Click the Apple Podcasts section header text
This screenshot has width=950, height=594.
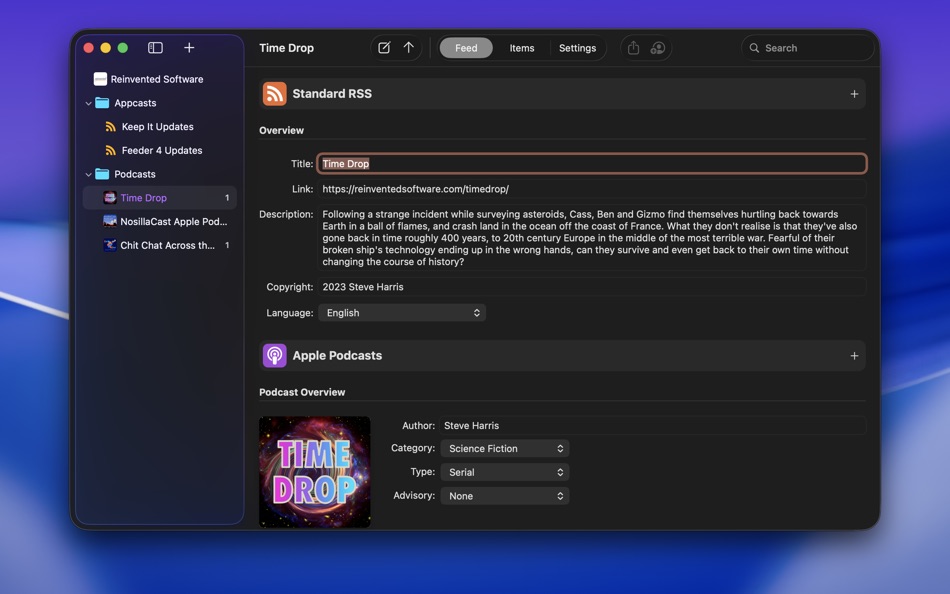pos(337,356)
